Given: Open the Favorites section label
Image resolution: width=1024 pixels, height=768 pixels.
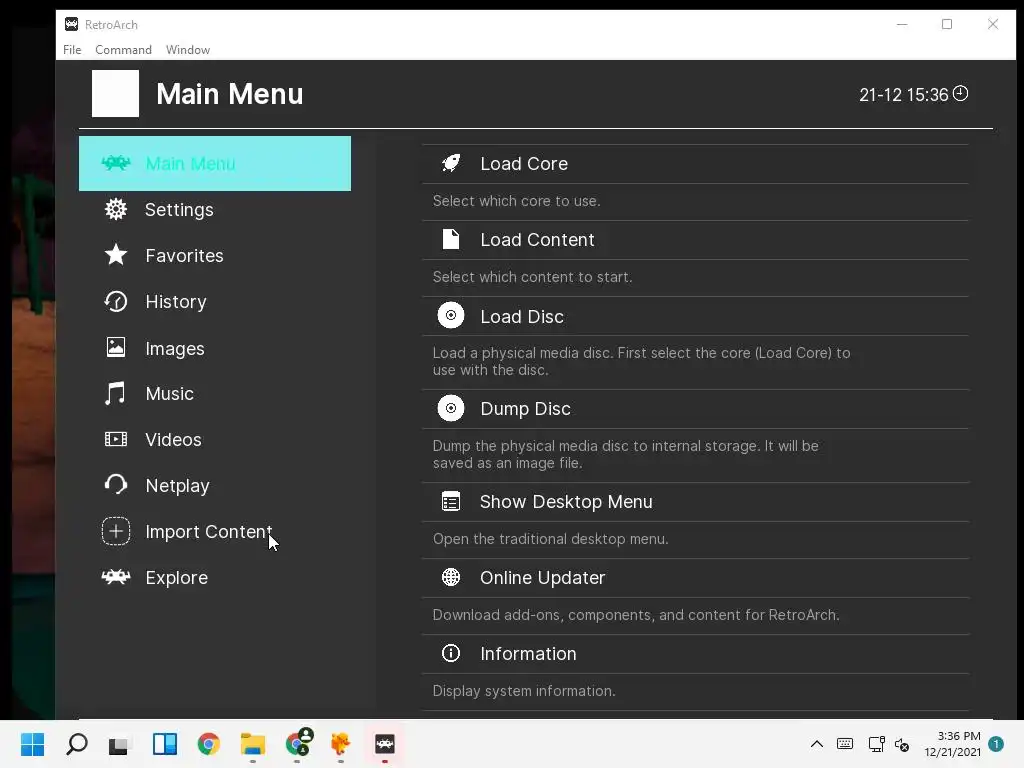Looking at the screenshot, I should point(184,255).
